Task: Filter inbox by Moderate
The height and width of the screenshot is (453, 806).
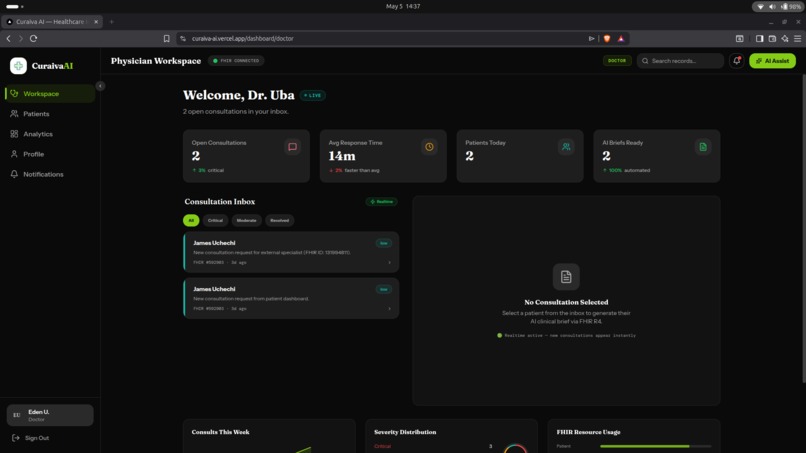Action: pyautogui.click(x=246, y=220)
